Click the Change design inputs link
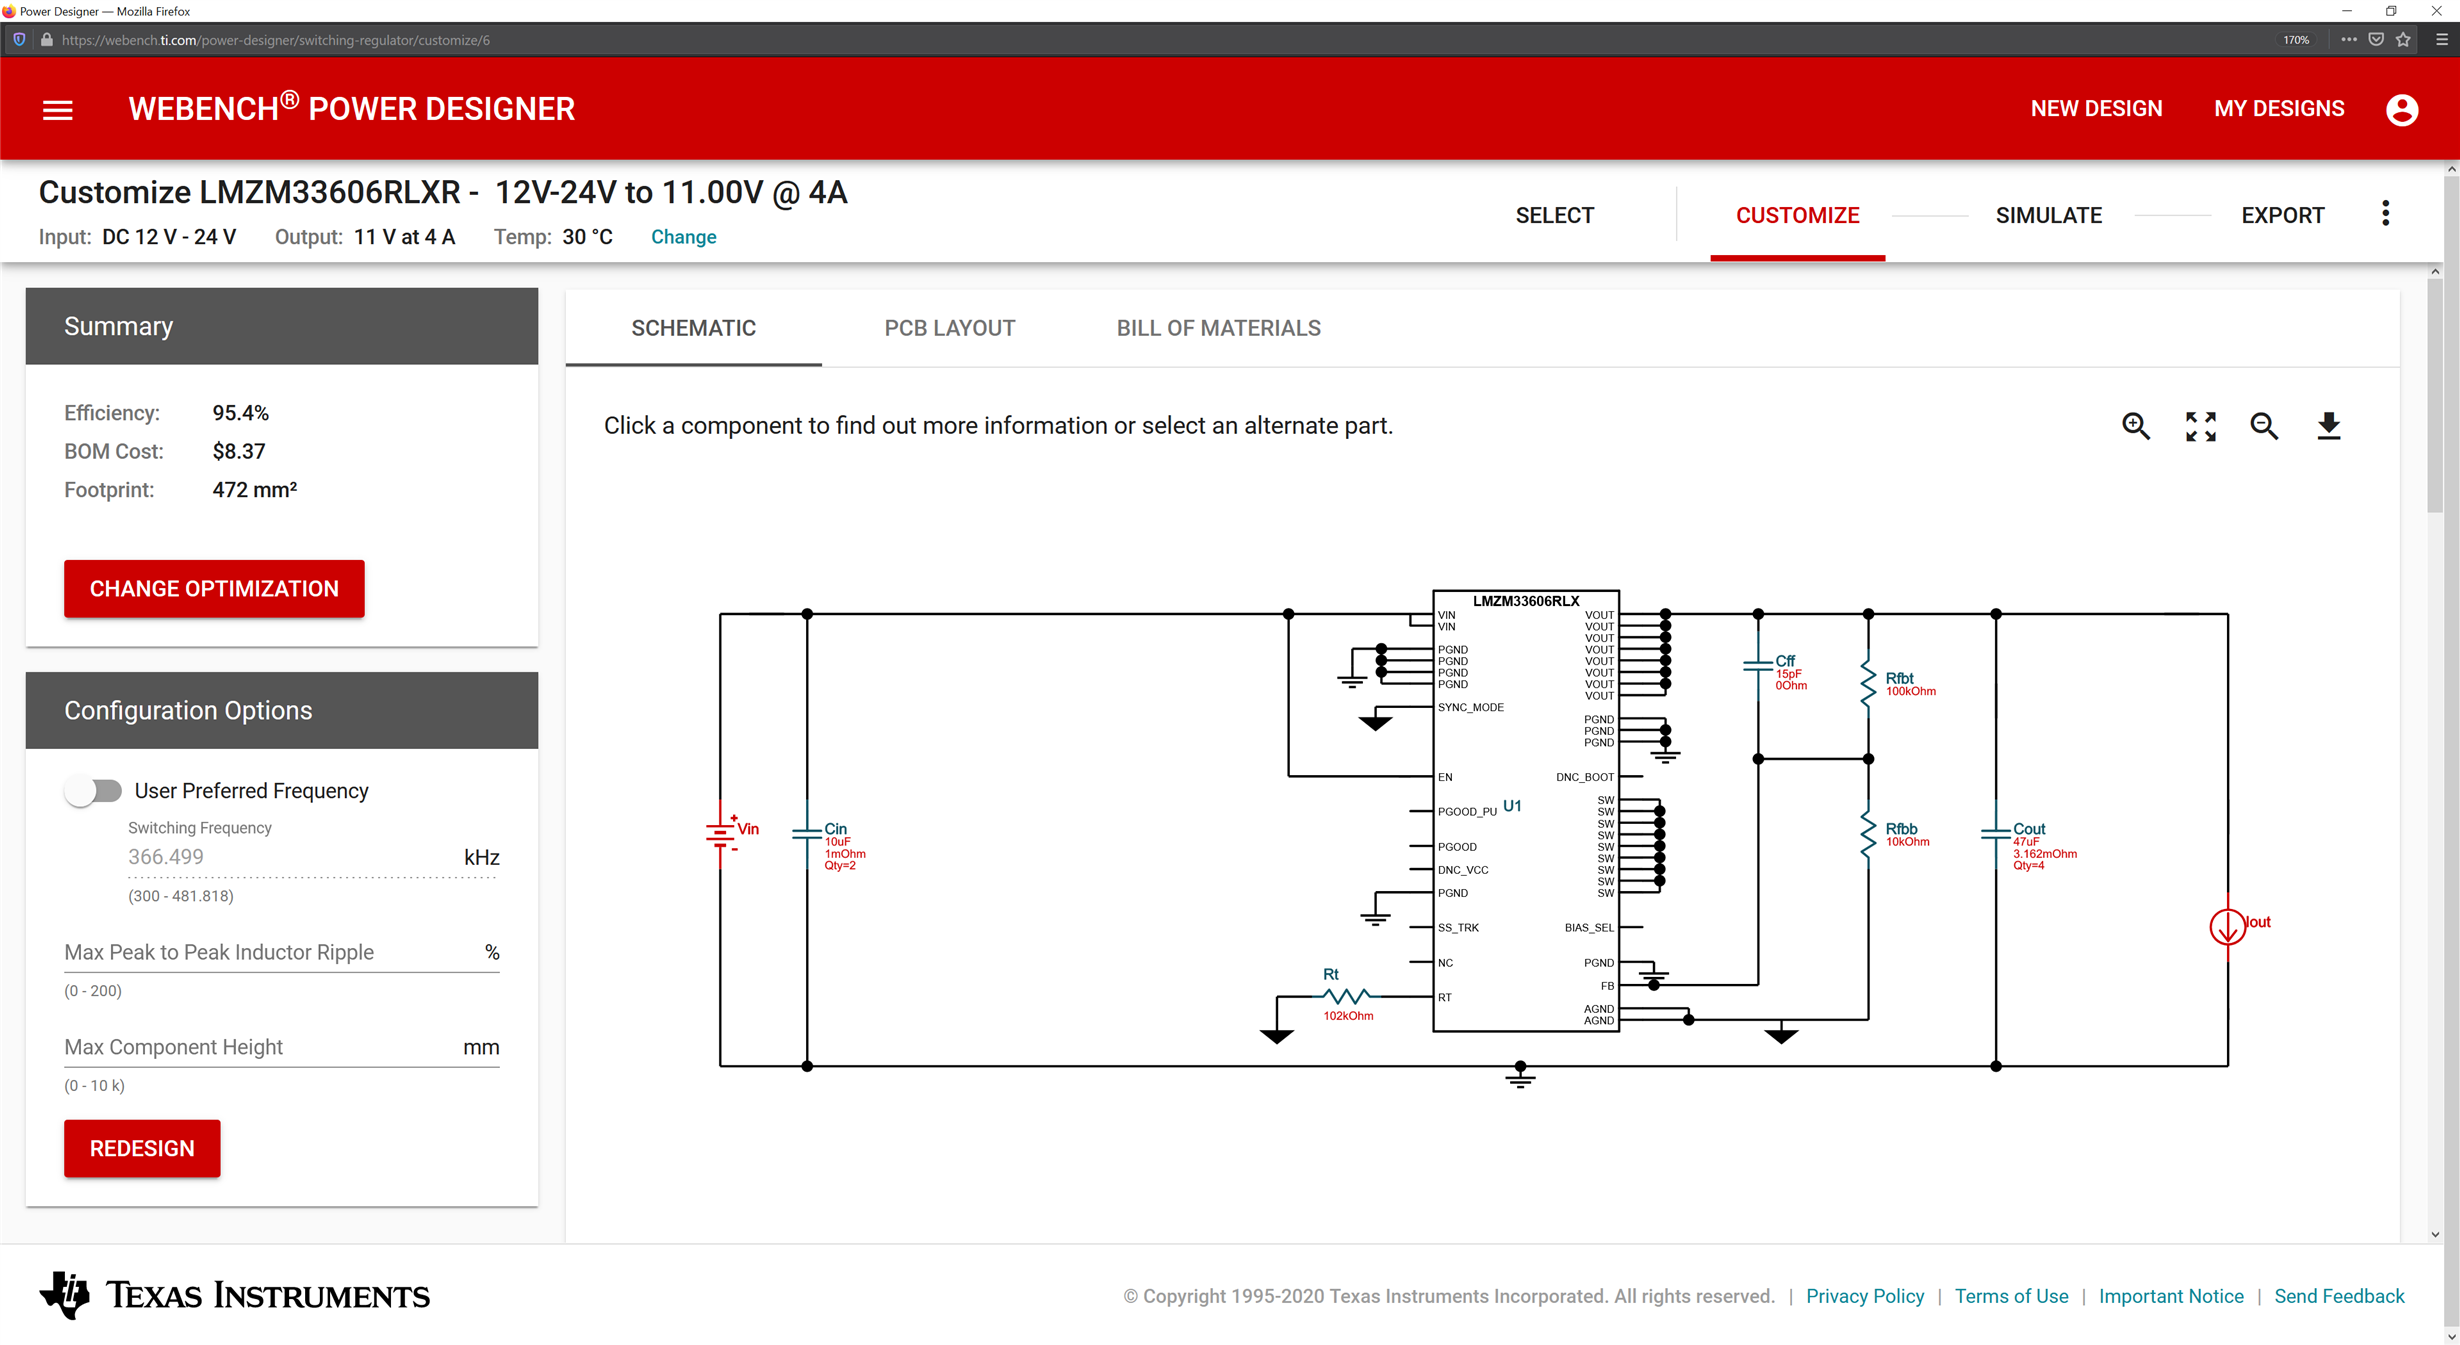 (683, 237)
